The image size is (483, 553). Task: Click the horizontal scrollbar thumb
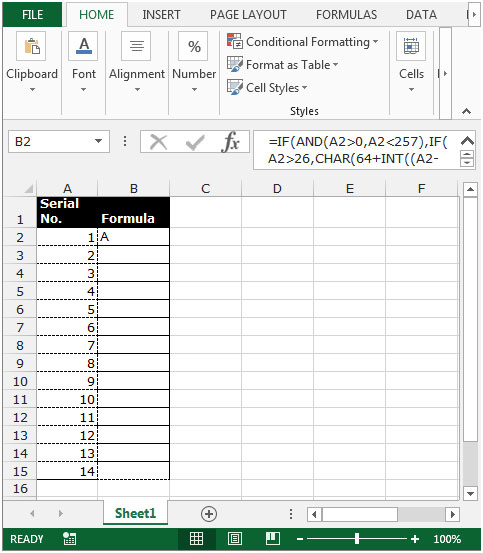point(360,515)
